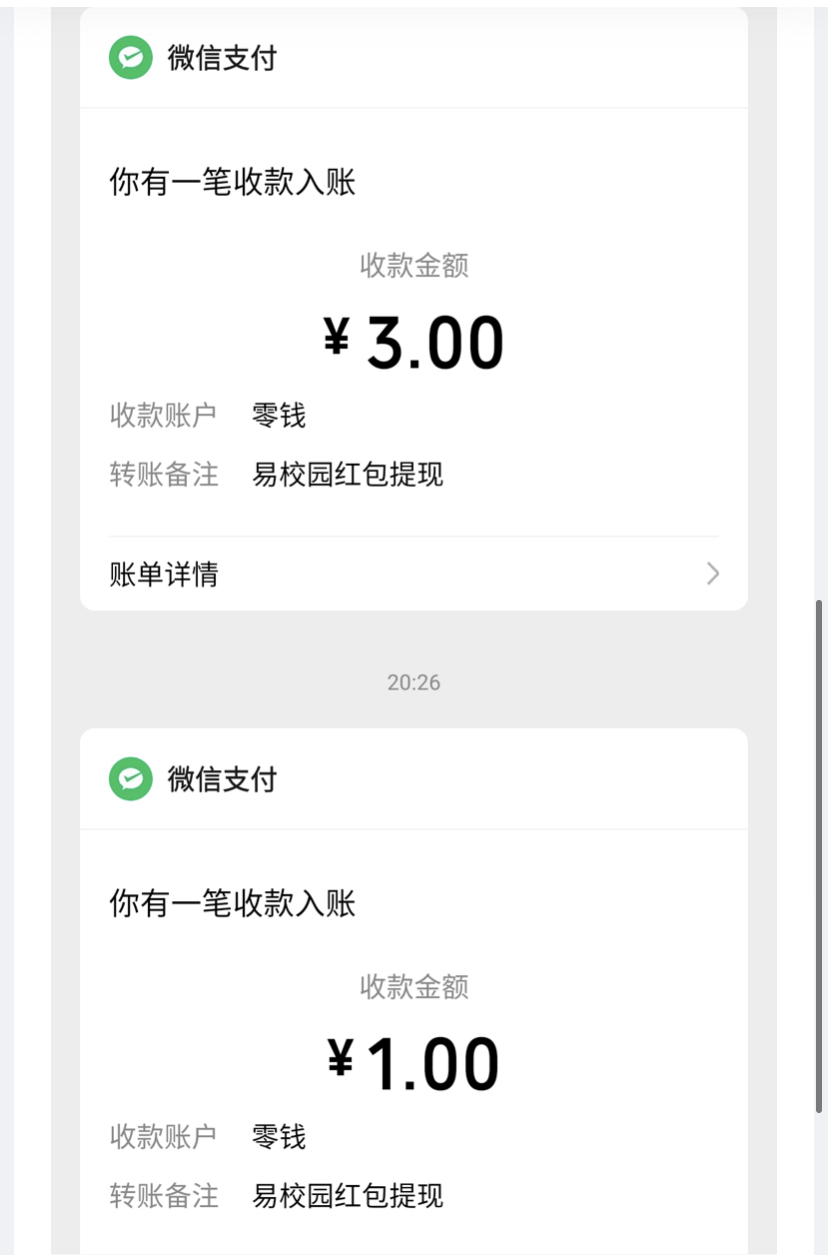The height and width of the screenshot is (1255, 828).
Task: Click 零钱 account value in the ¥1.00 card
Action: (279, 1136)
